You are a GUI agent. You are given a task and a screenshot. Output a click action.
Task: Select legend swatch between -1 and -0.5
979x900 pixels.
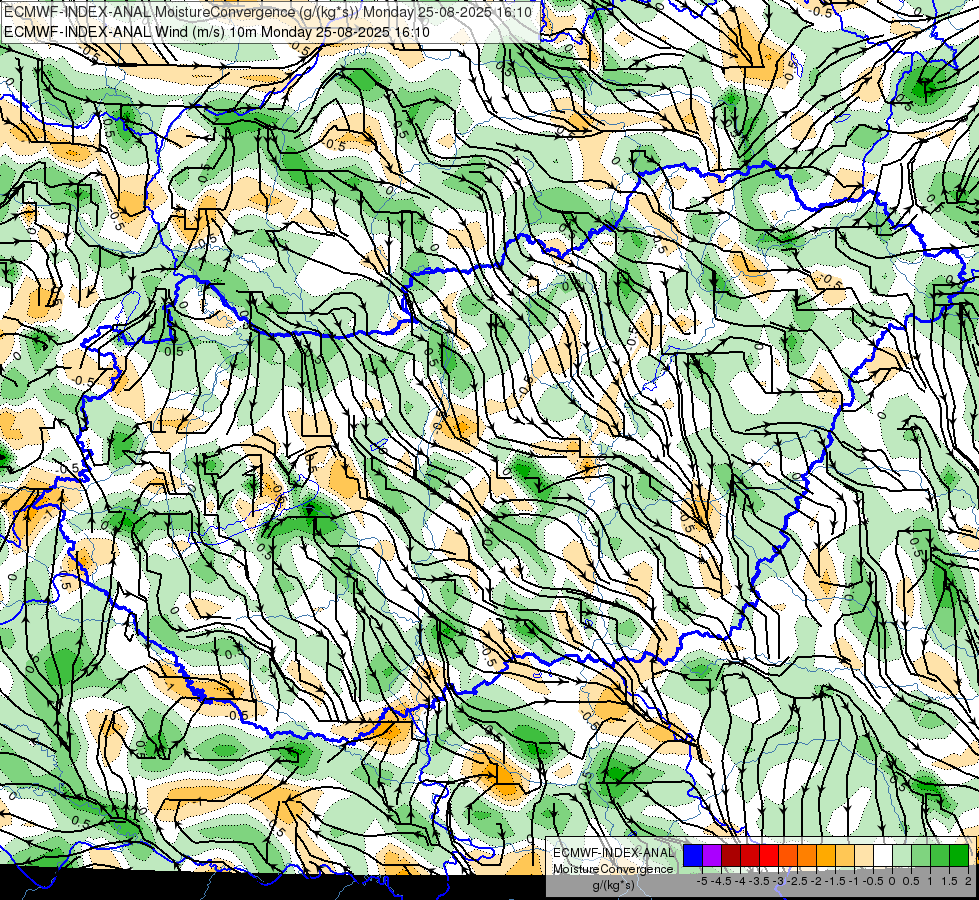(864, 855)
